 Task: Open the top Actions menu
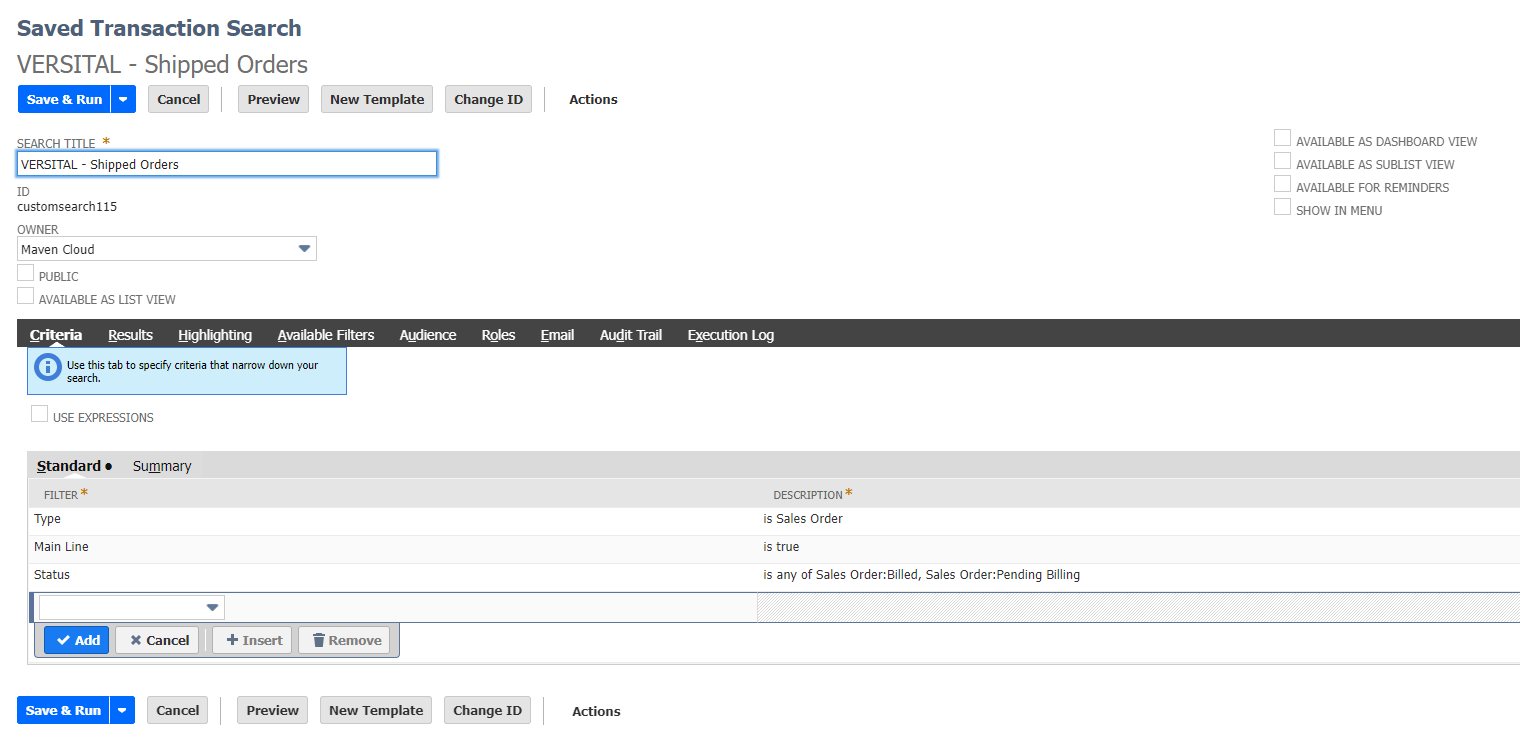tap(593, 99)
